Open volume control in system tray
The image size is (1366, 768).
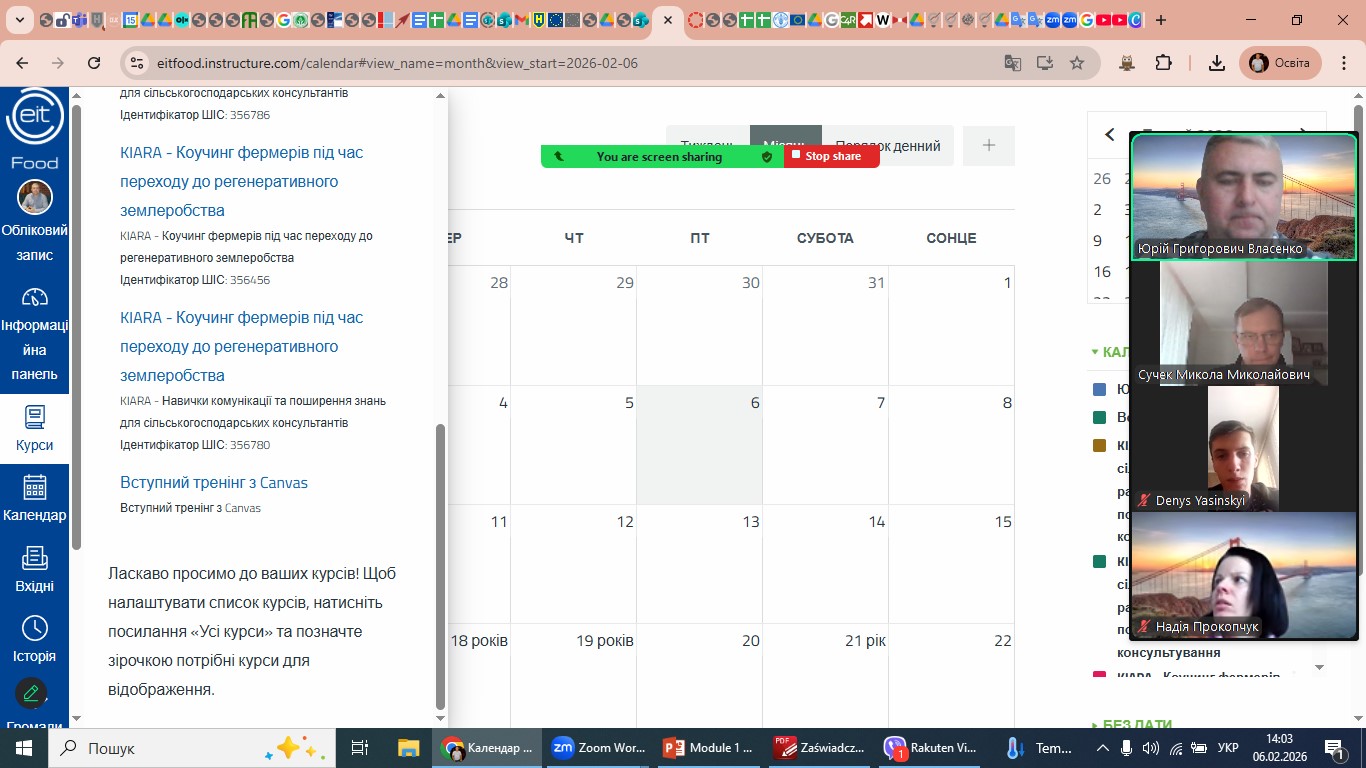[x=1151, y=748]
